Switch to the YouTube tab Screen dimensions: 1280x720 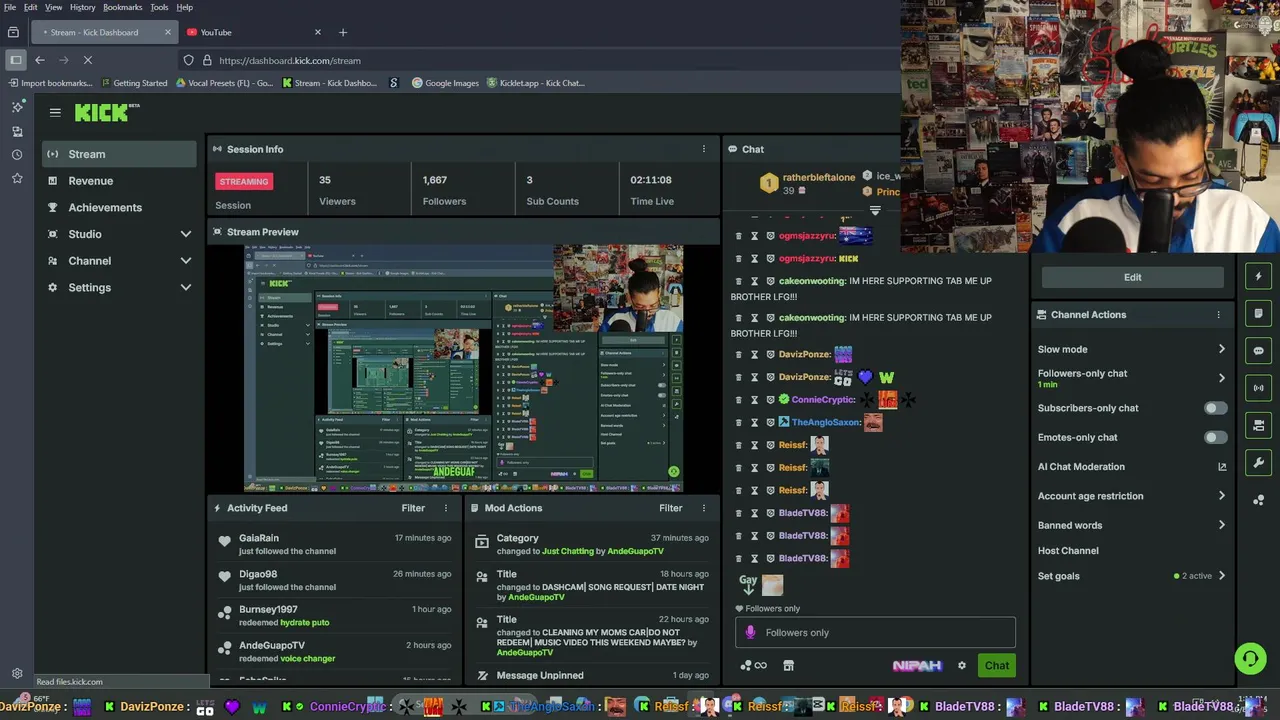[x=253, y=32]
